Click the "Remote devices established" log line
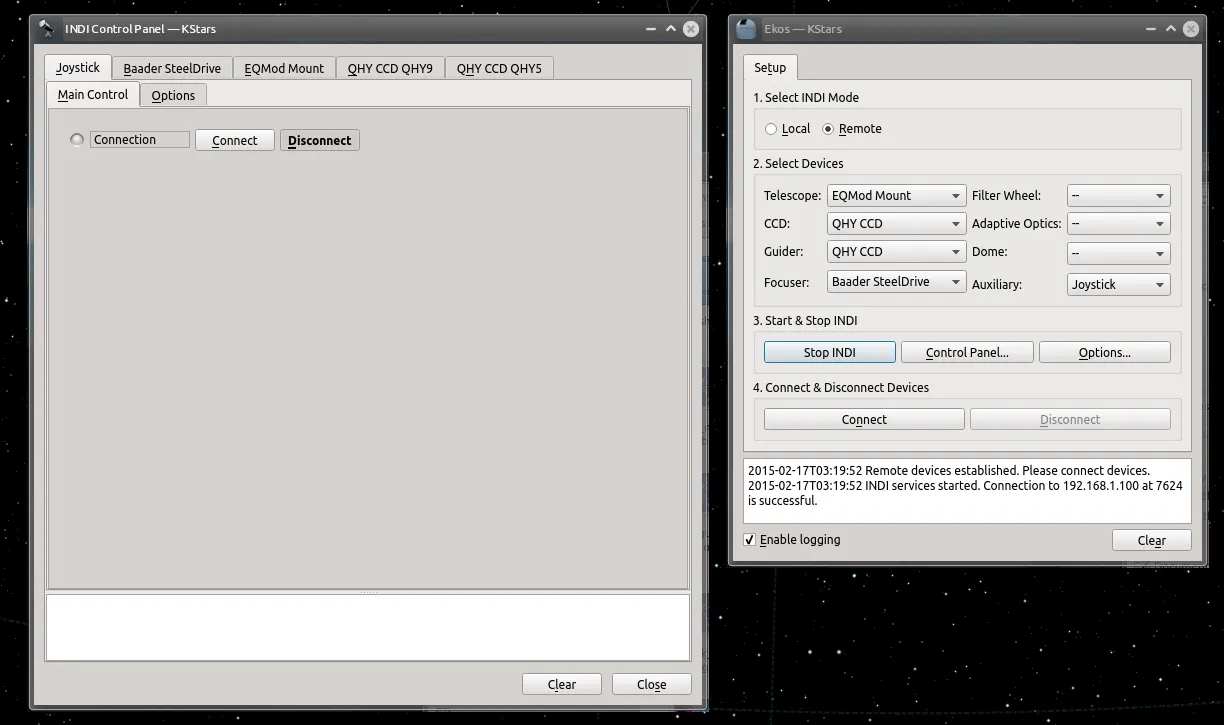The width and height of the screenshot is (1224, 725). click(949, 471)
